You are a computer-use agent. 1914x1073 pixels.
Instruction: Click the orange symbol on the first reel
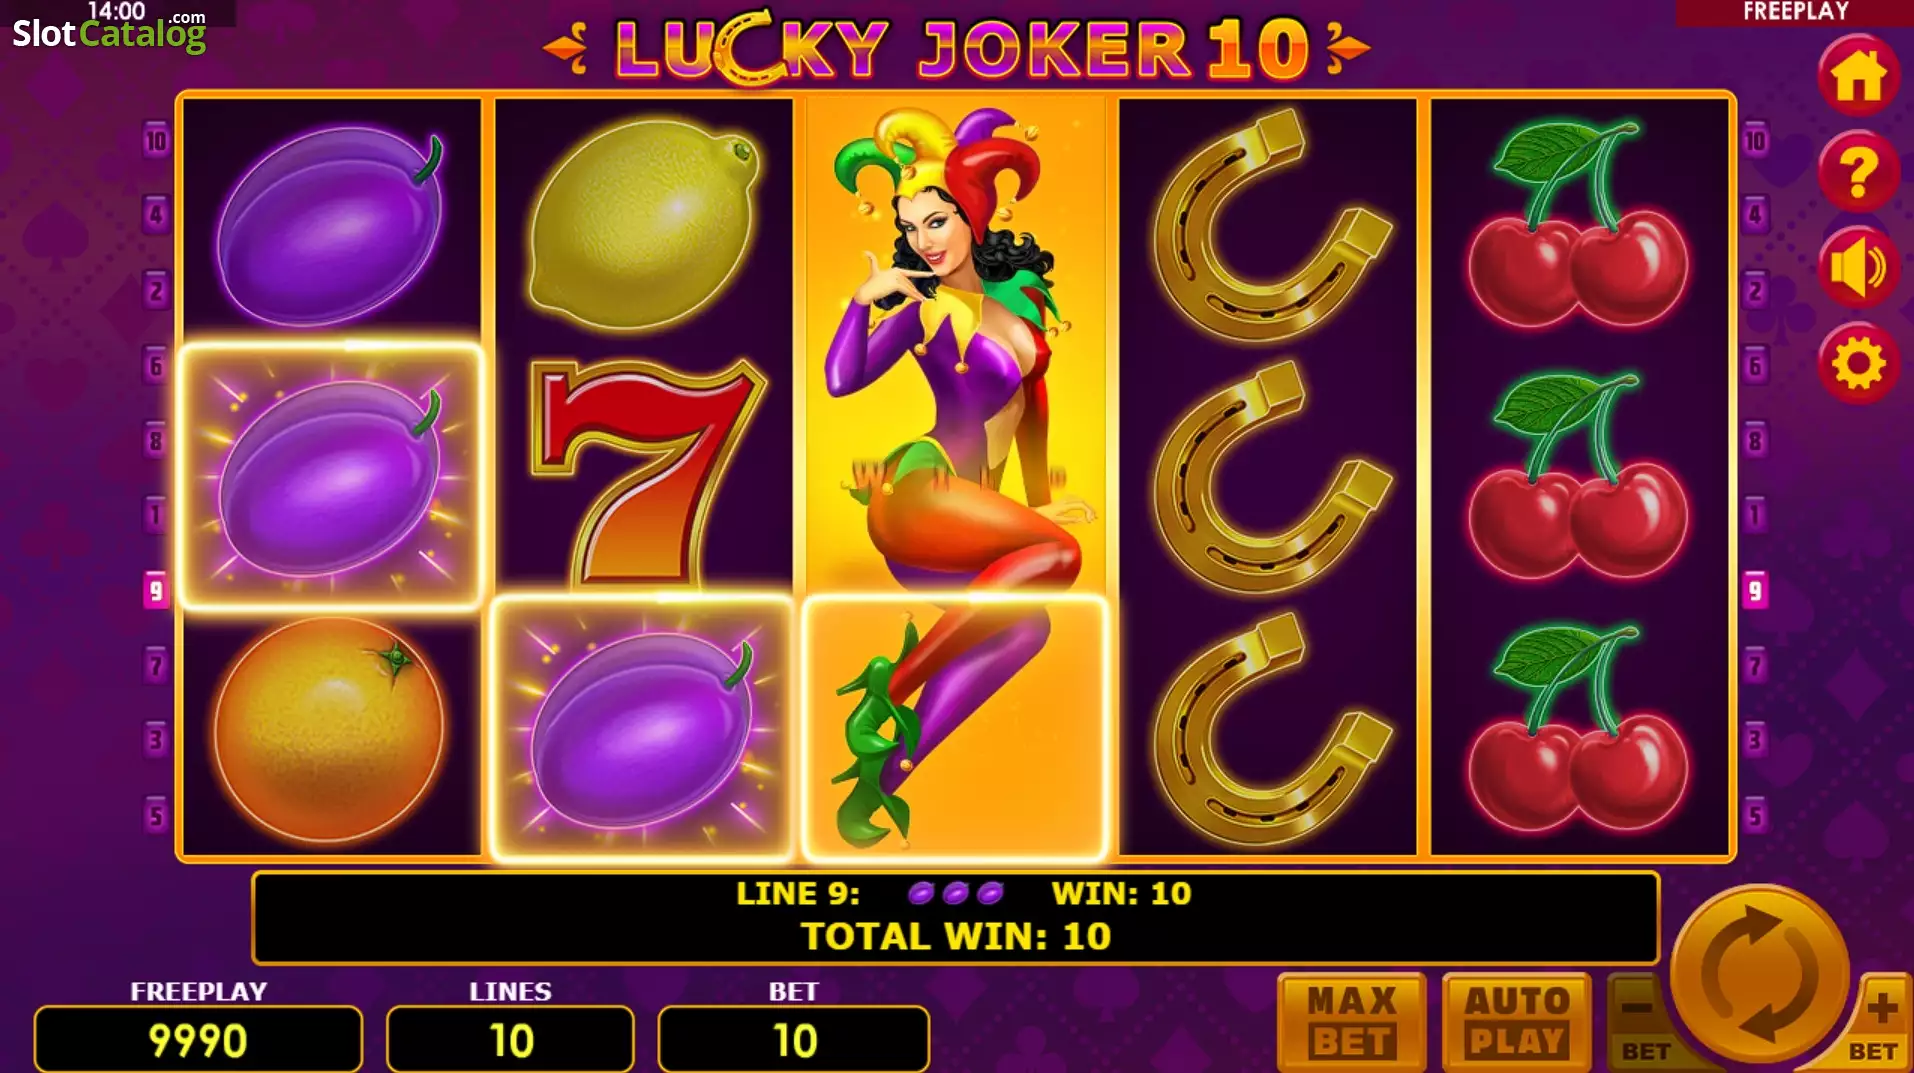pyautogui.click(x=329, y=730)
